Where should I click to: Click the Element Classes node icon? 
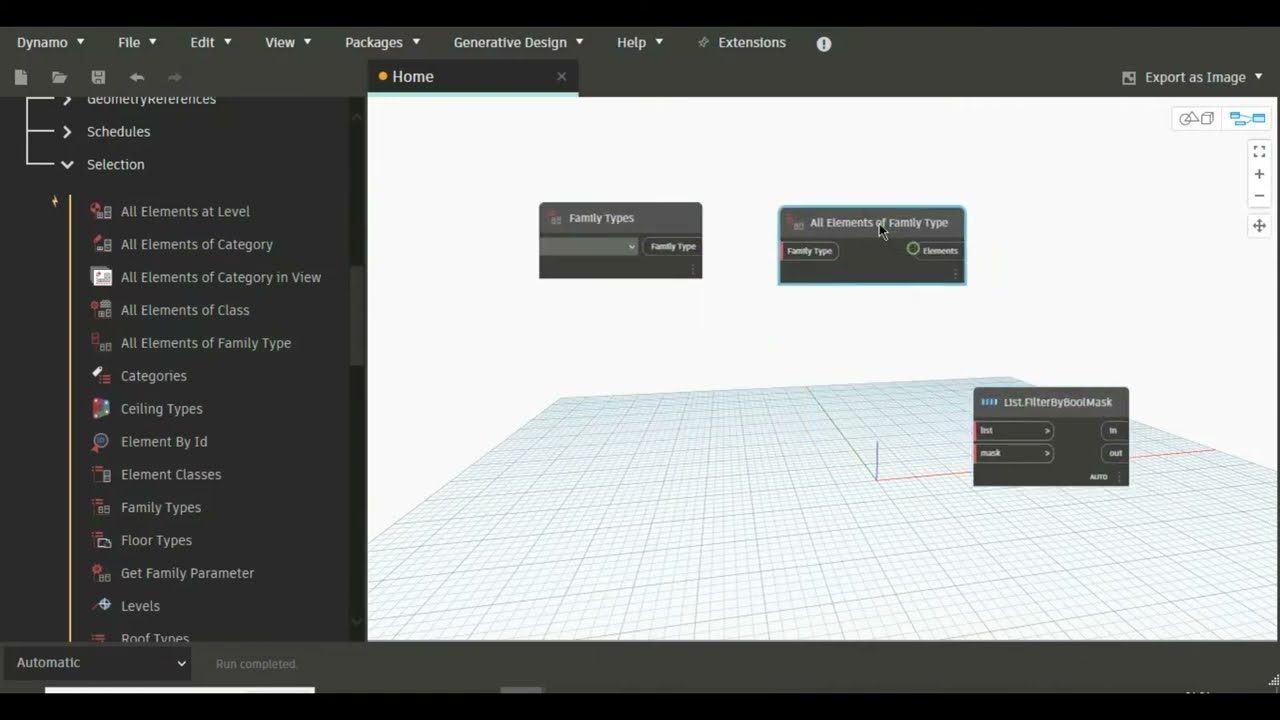coord(101,474)
